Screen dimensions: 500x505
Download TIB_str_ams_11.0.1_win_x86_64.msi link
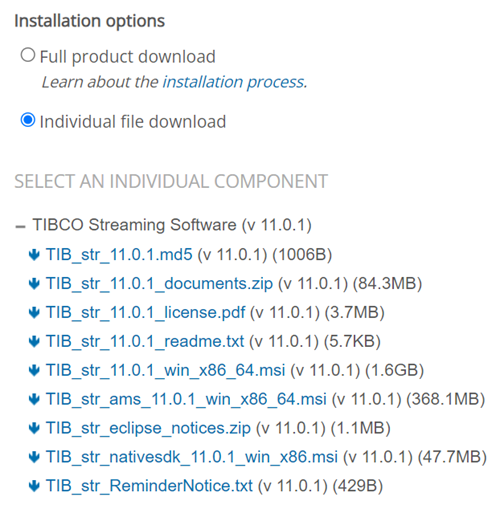(186, 399)
